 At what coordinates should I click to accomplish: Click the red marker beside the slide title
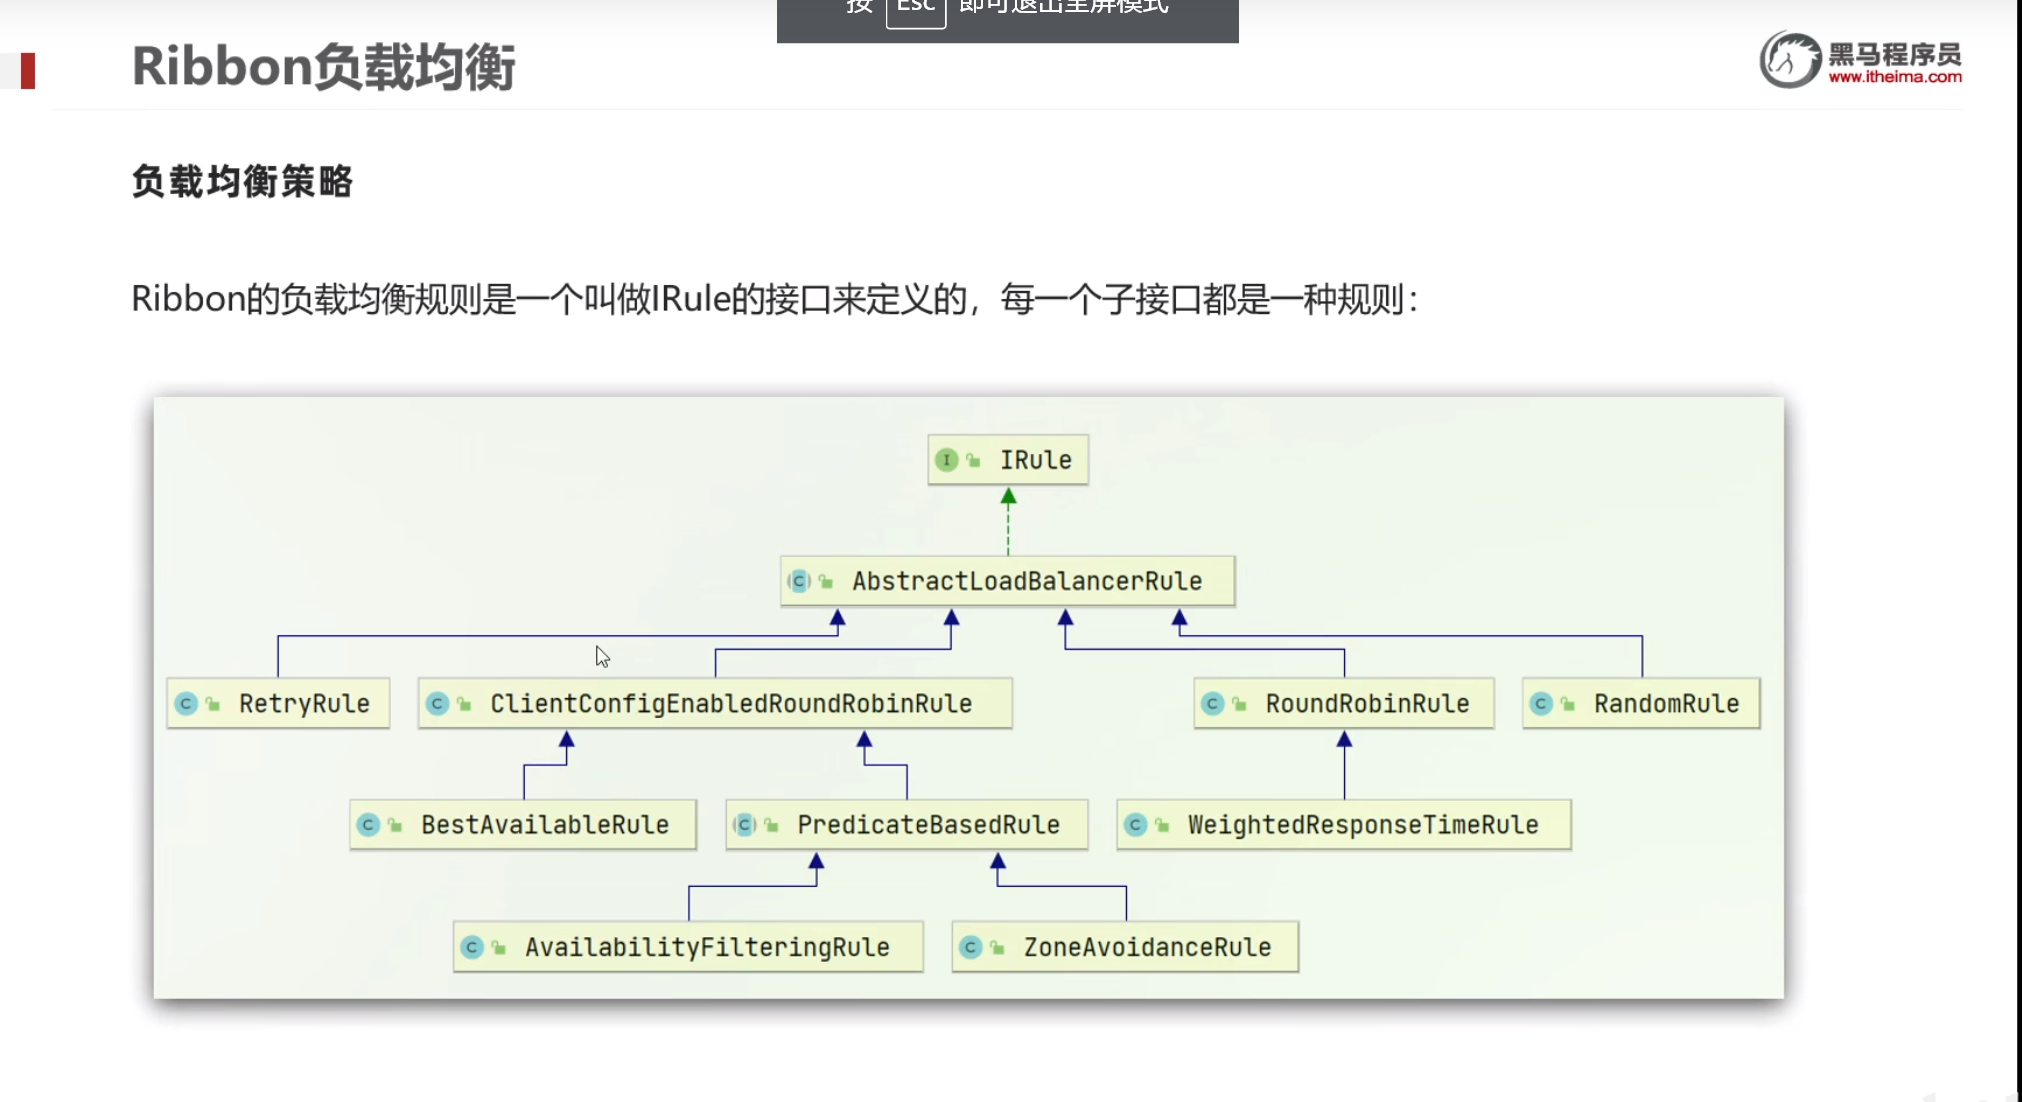tap(27, 70)
